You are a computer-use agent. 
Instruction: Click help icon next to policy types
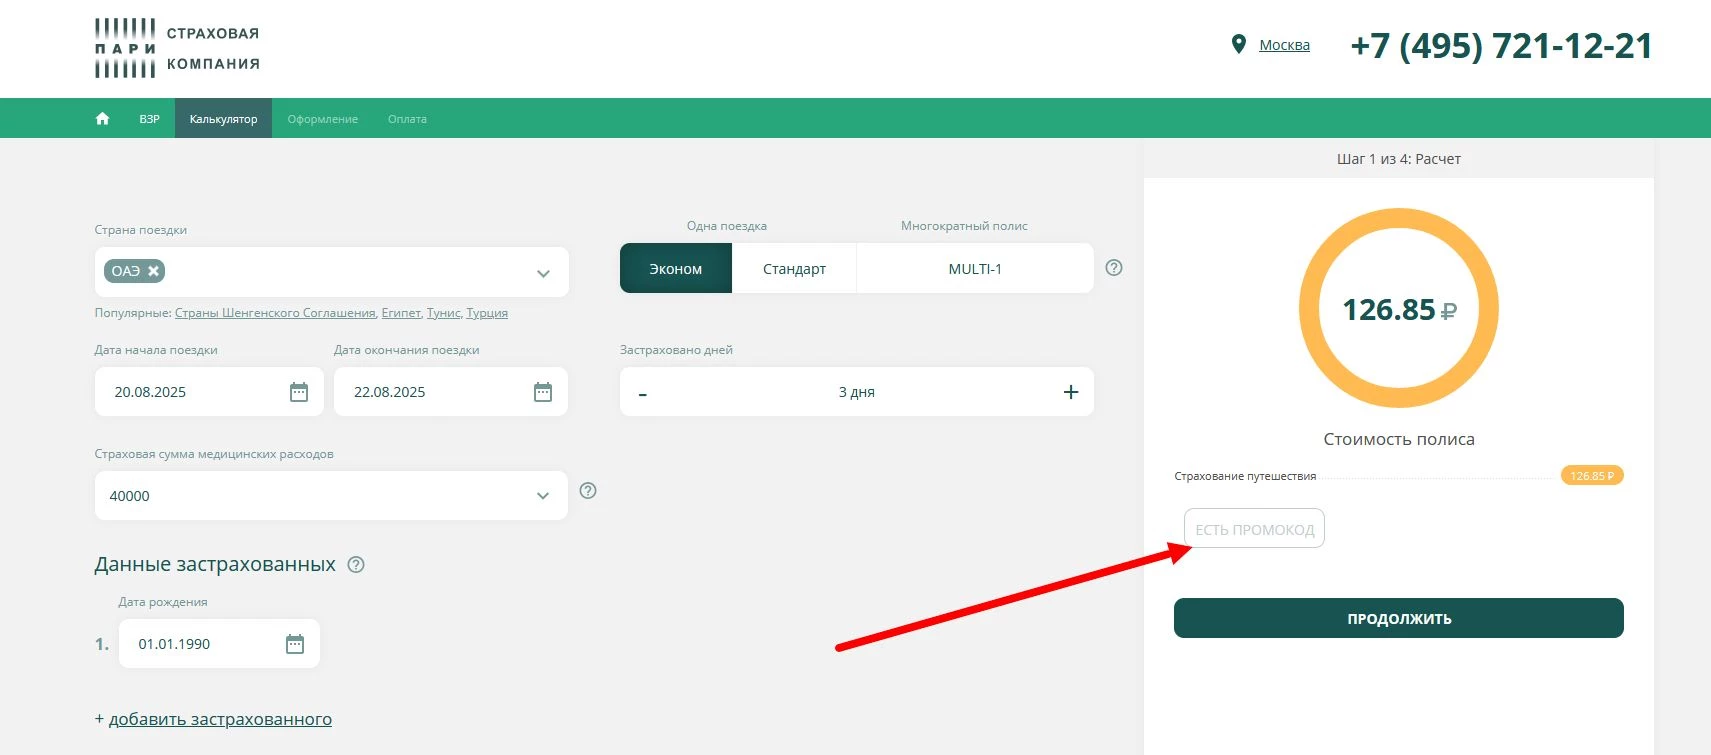[x=1114, y=268]
